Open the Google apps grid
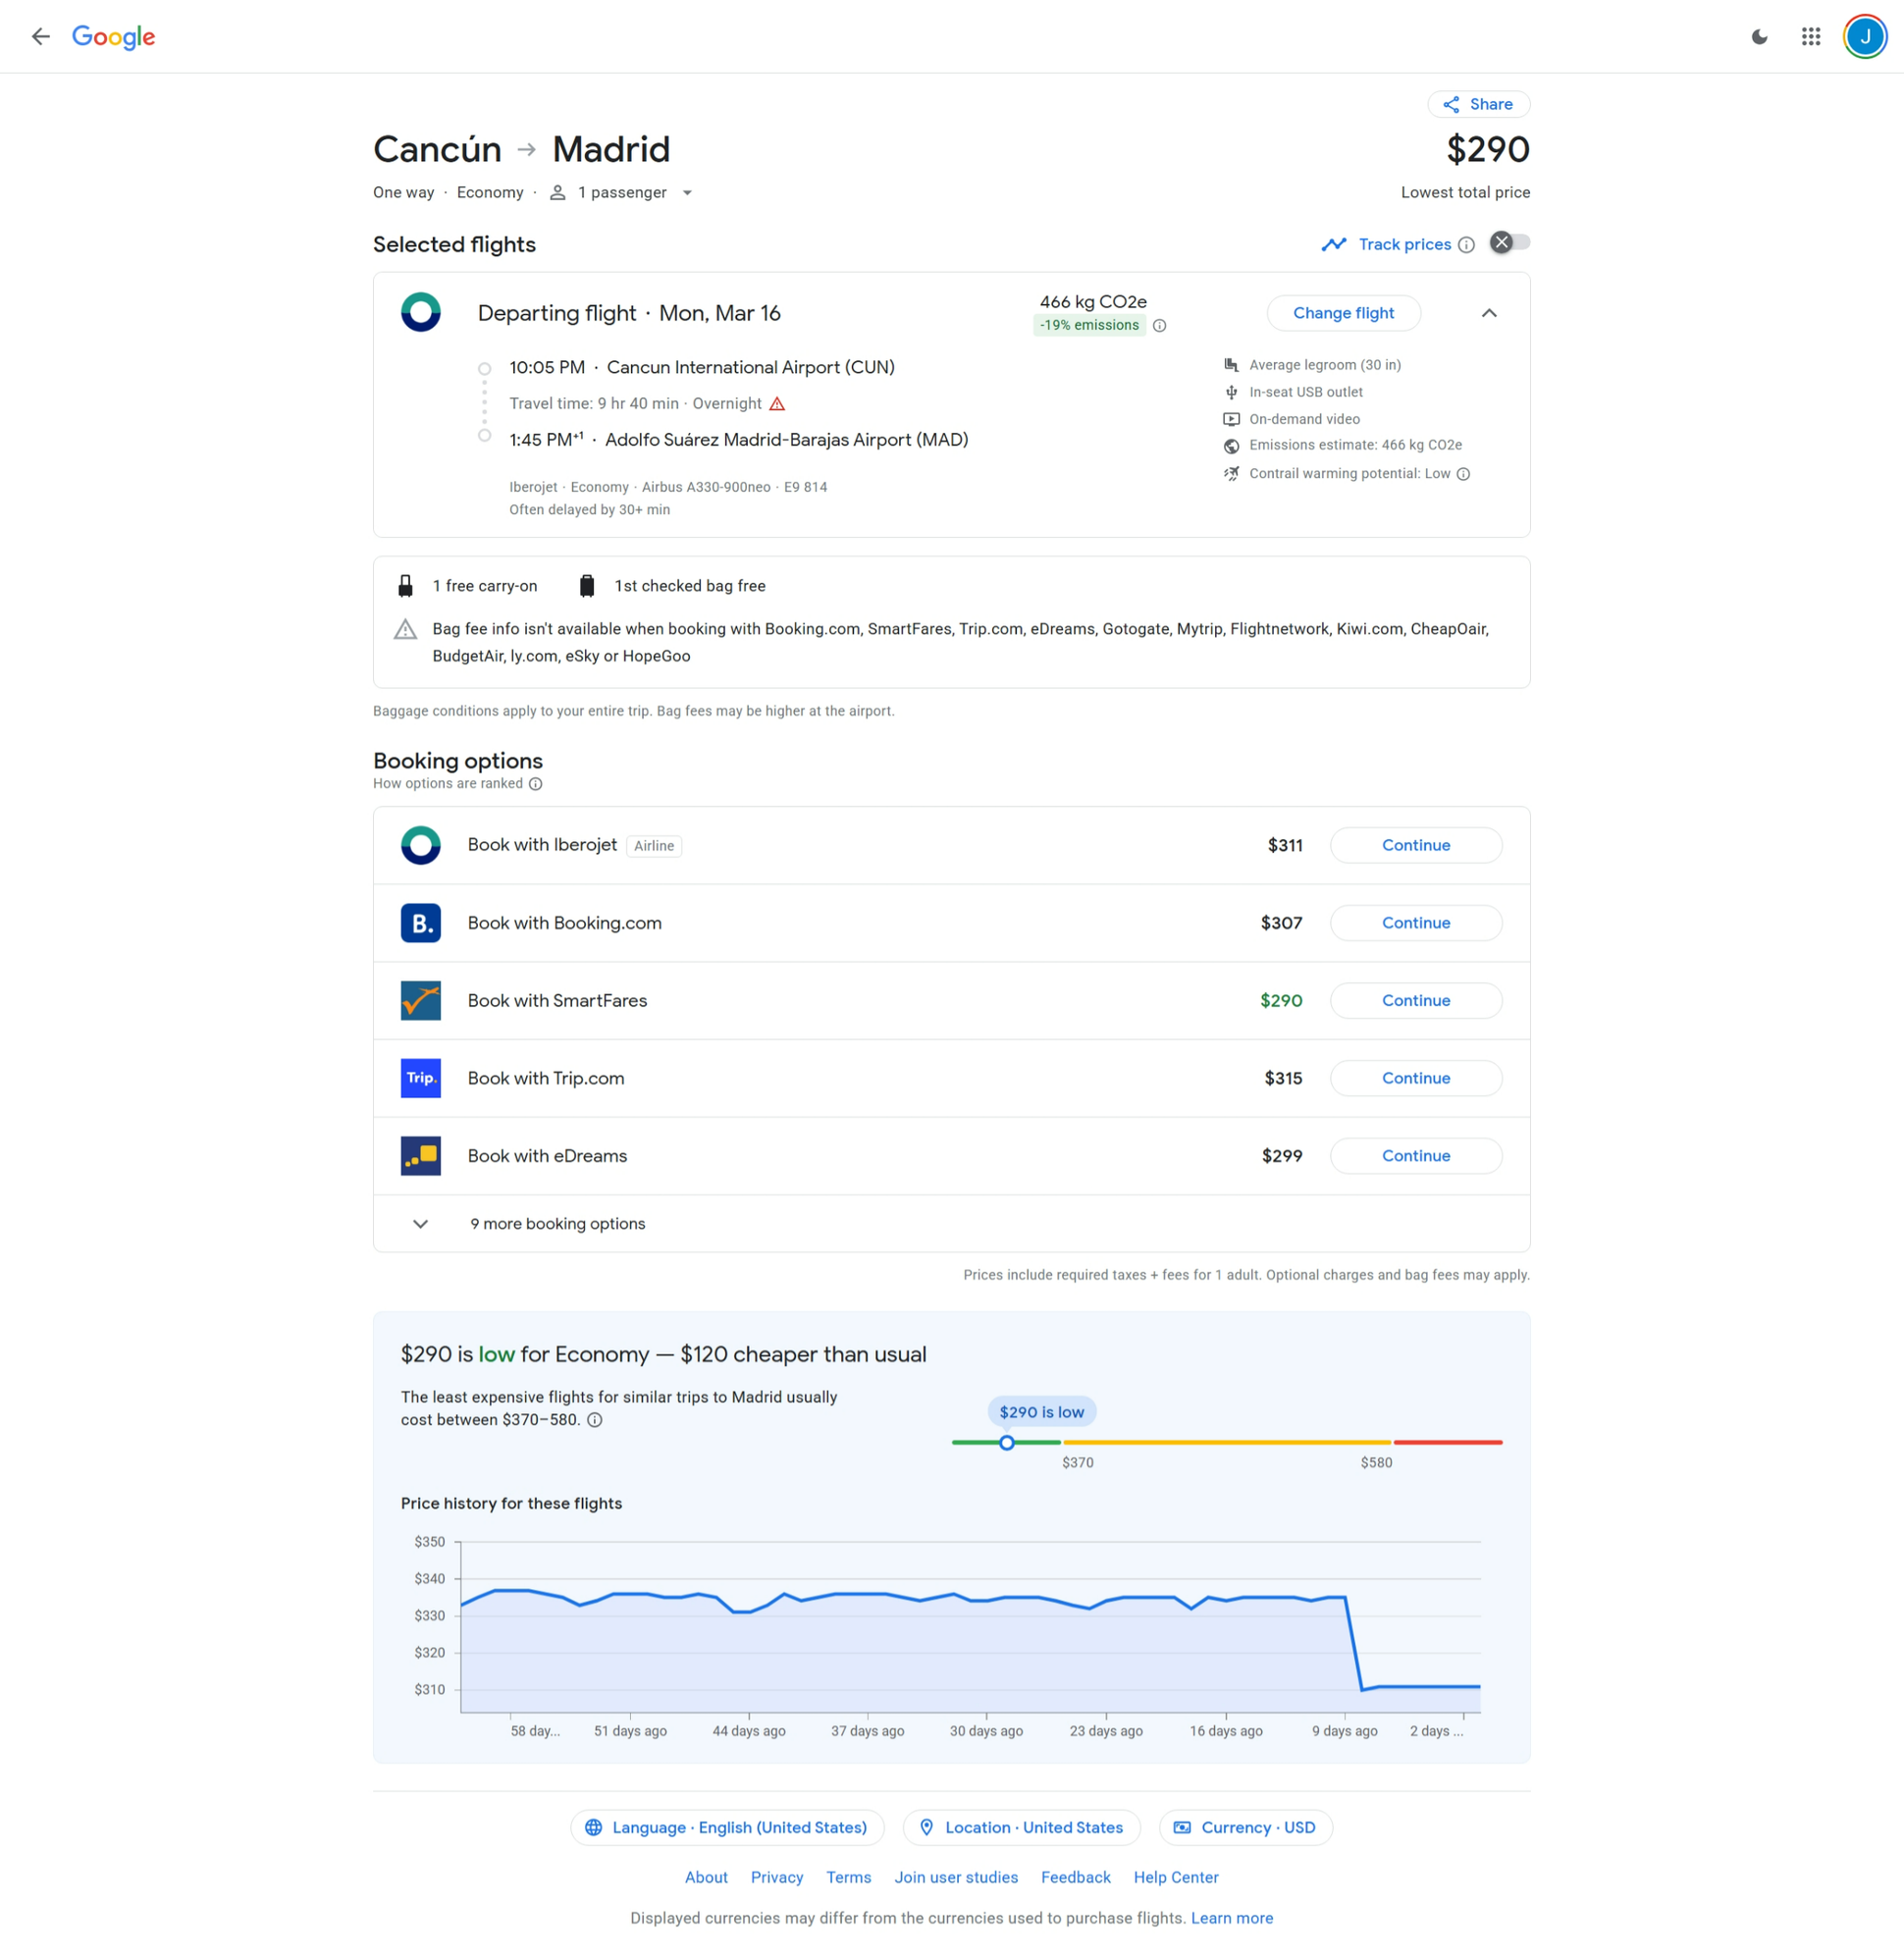1904x1956 pixels. coord(1810,37)
